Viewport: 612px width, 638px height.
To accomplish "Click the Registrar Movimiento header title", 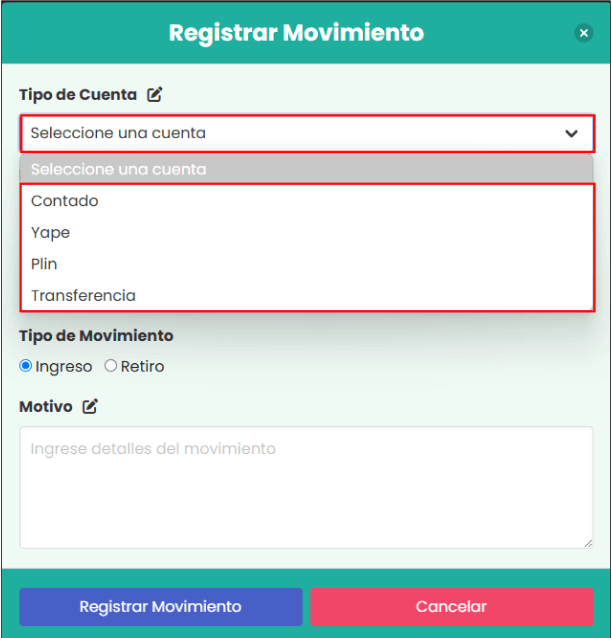I will (x=296, y=33).
